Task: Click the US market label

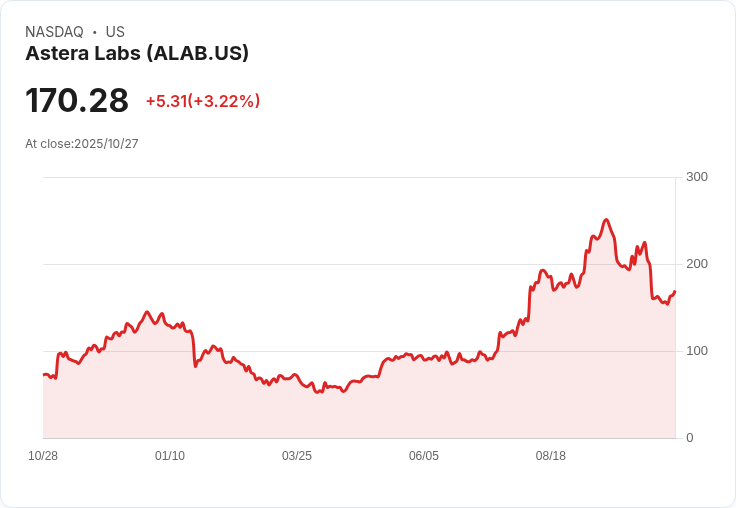Action: [115, 32]
